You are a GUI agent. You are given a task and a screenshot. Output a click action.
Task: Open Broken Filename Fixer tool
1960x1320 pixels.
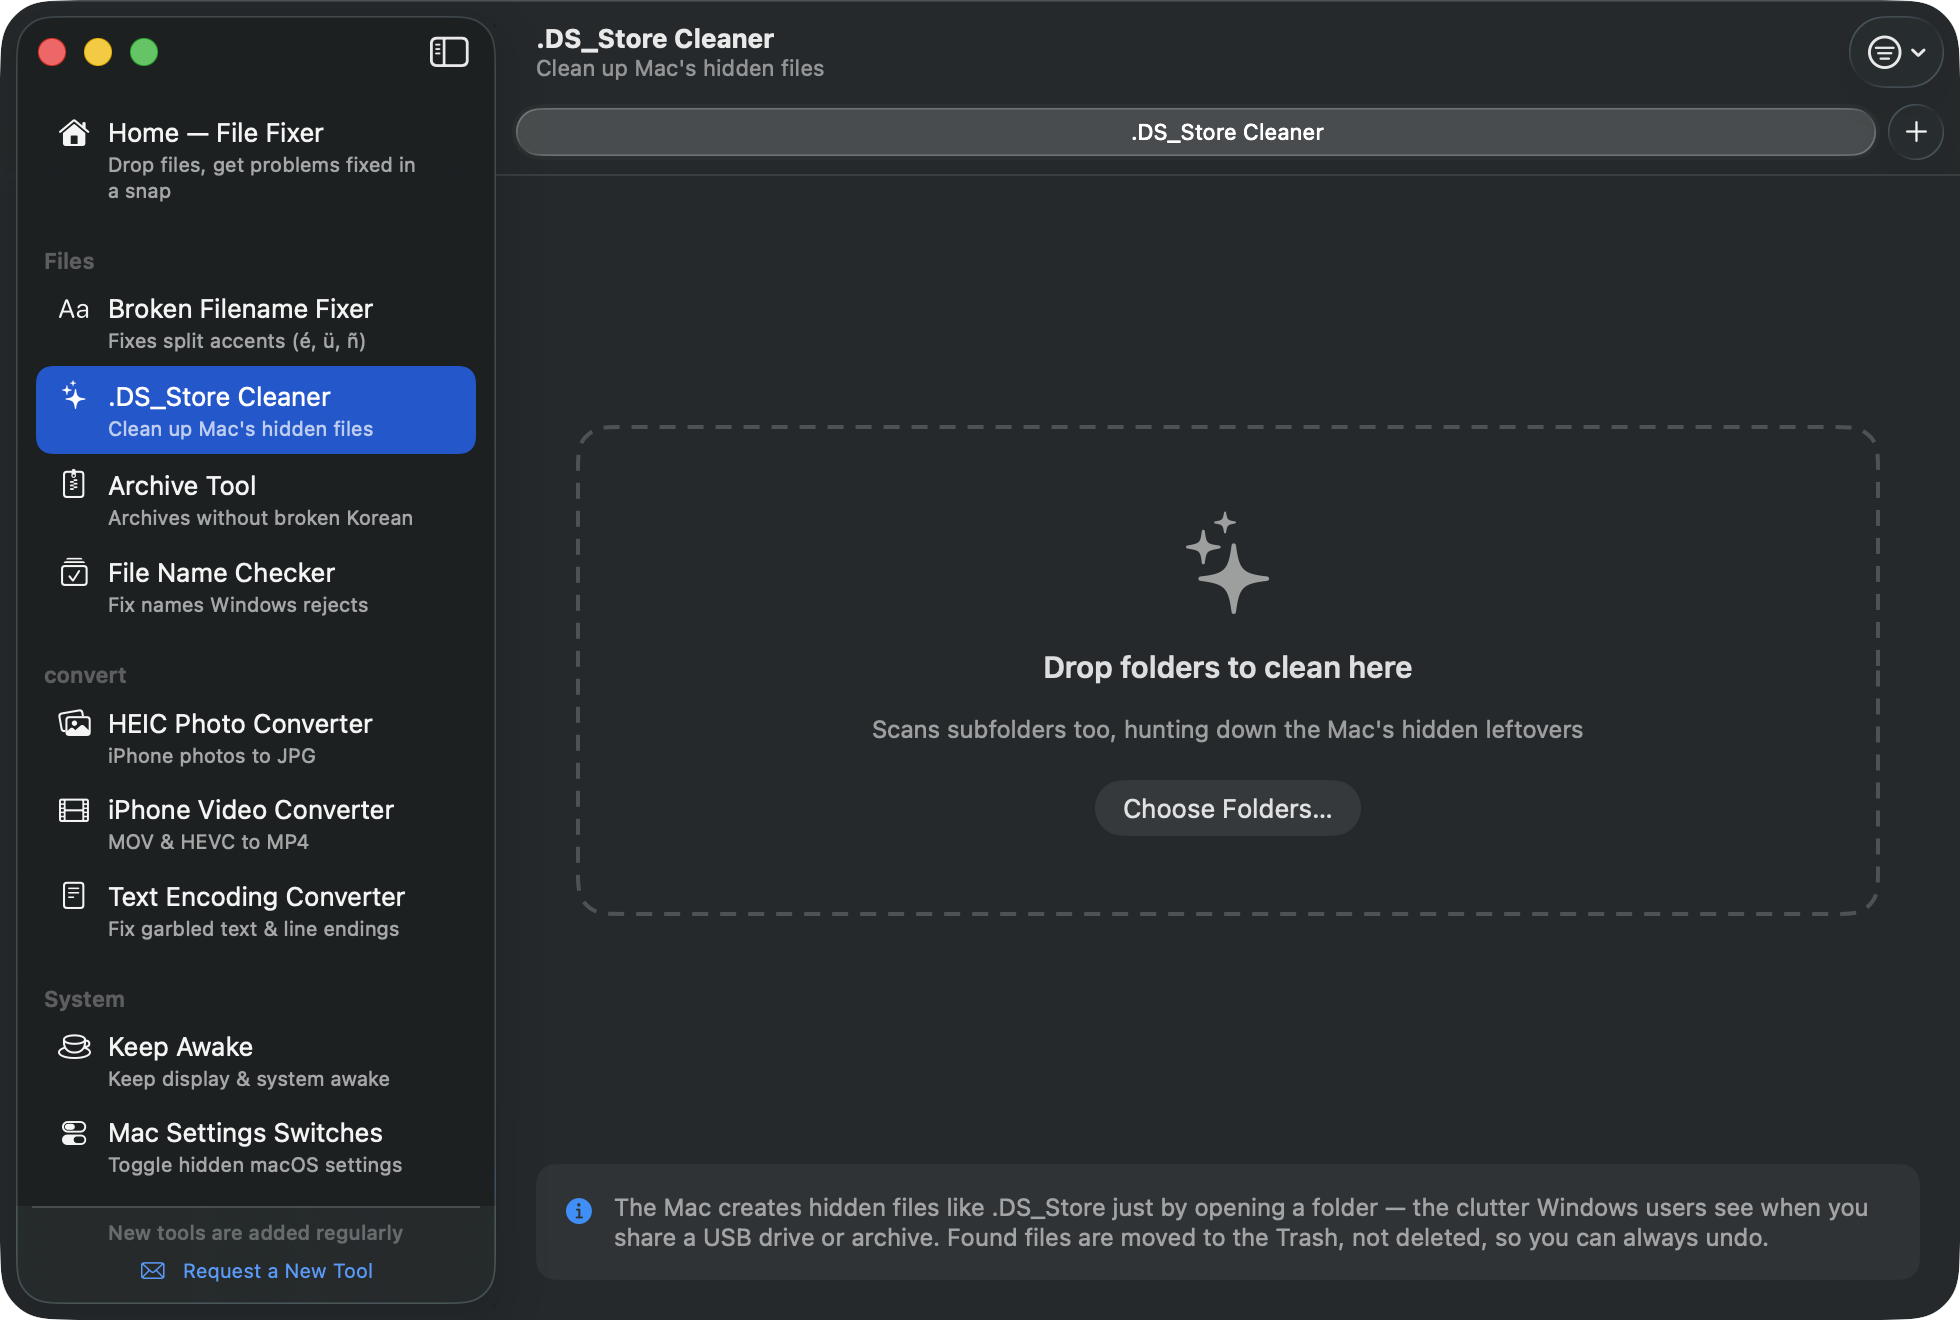point(256,323)
